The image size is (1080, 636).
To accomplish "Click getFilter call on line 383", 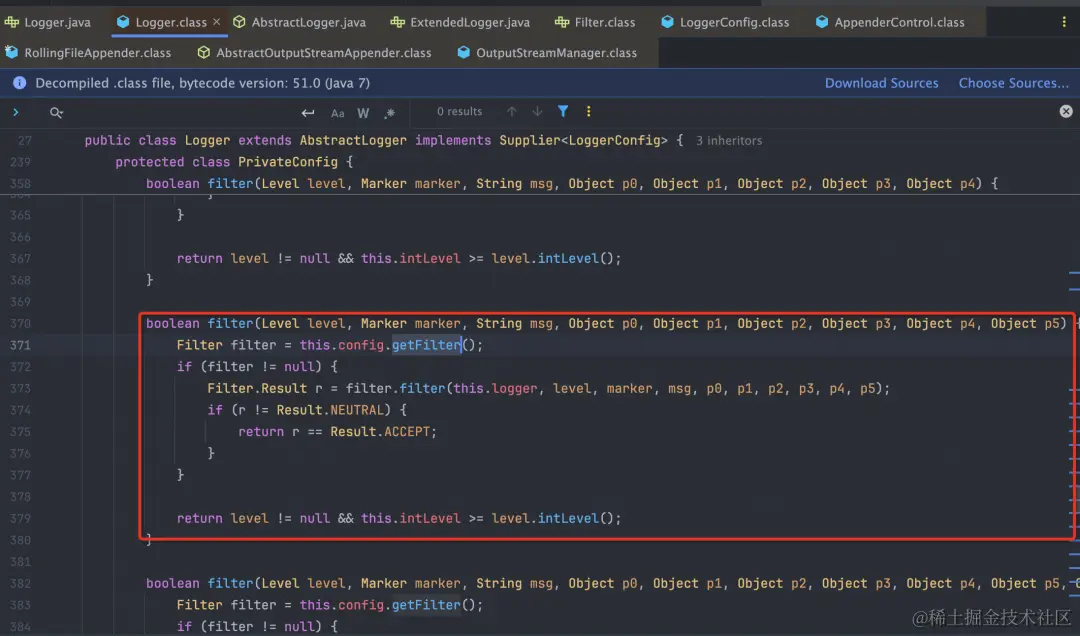I will [426, 605].
